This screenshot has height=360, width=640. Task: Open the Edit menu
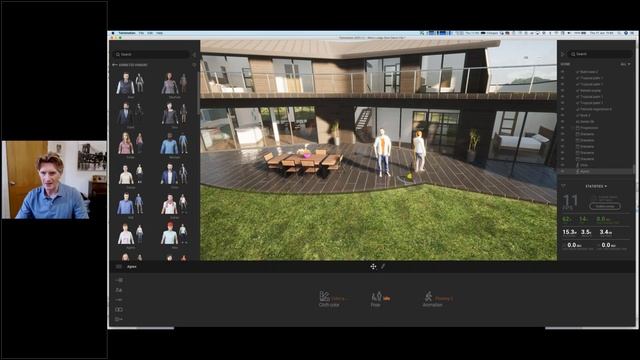click(x=150, y=33)
